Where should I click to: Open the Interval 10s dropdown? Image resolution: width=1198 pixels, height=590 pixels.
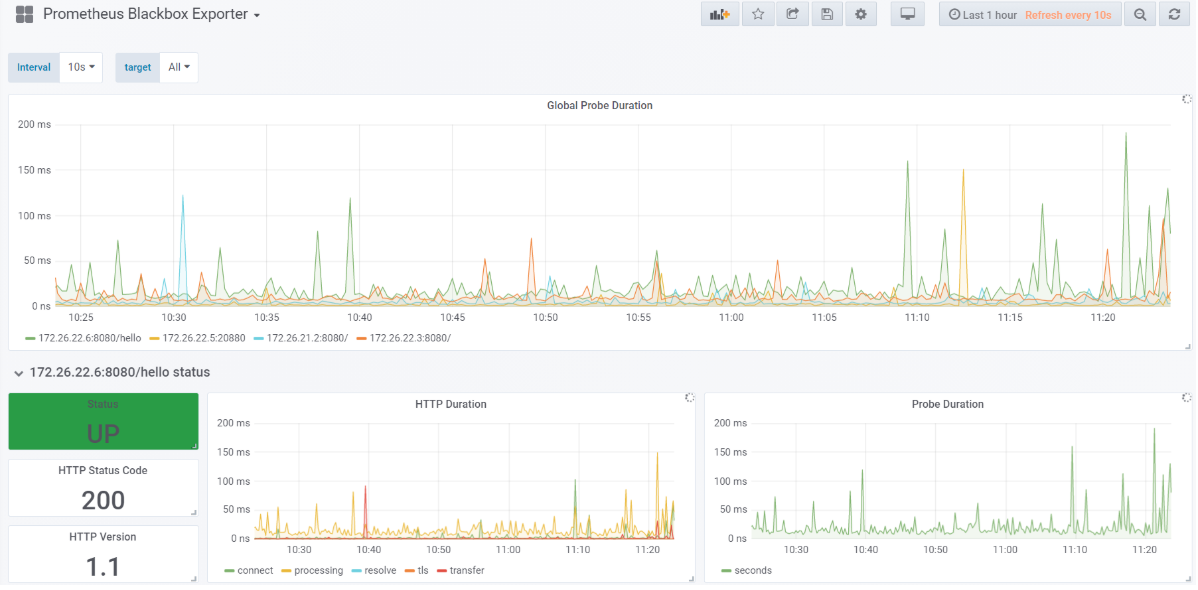[81, 67]
